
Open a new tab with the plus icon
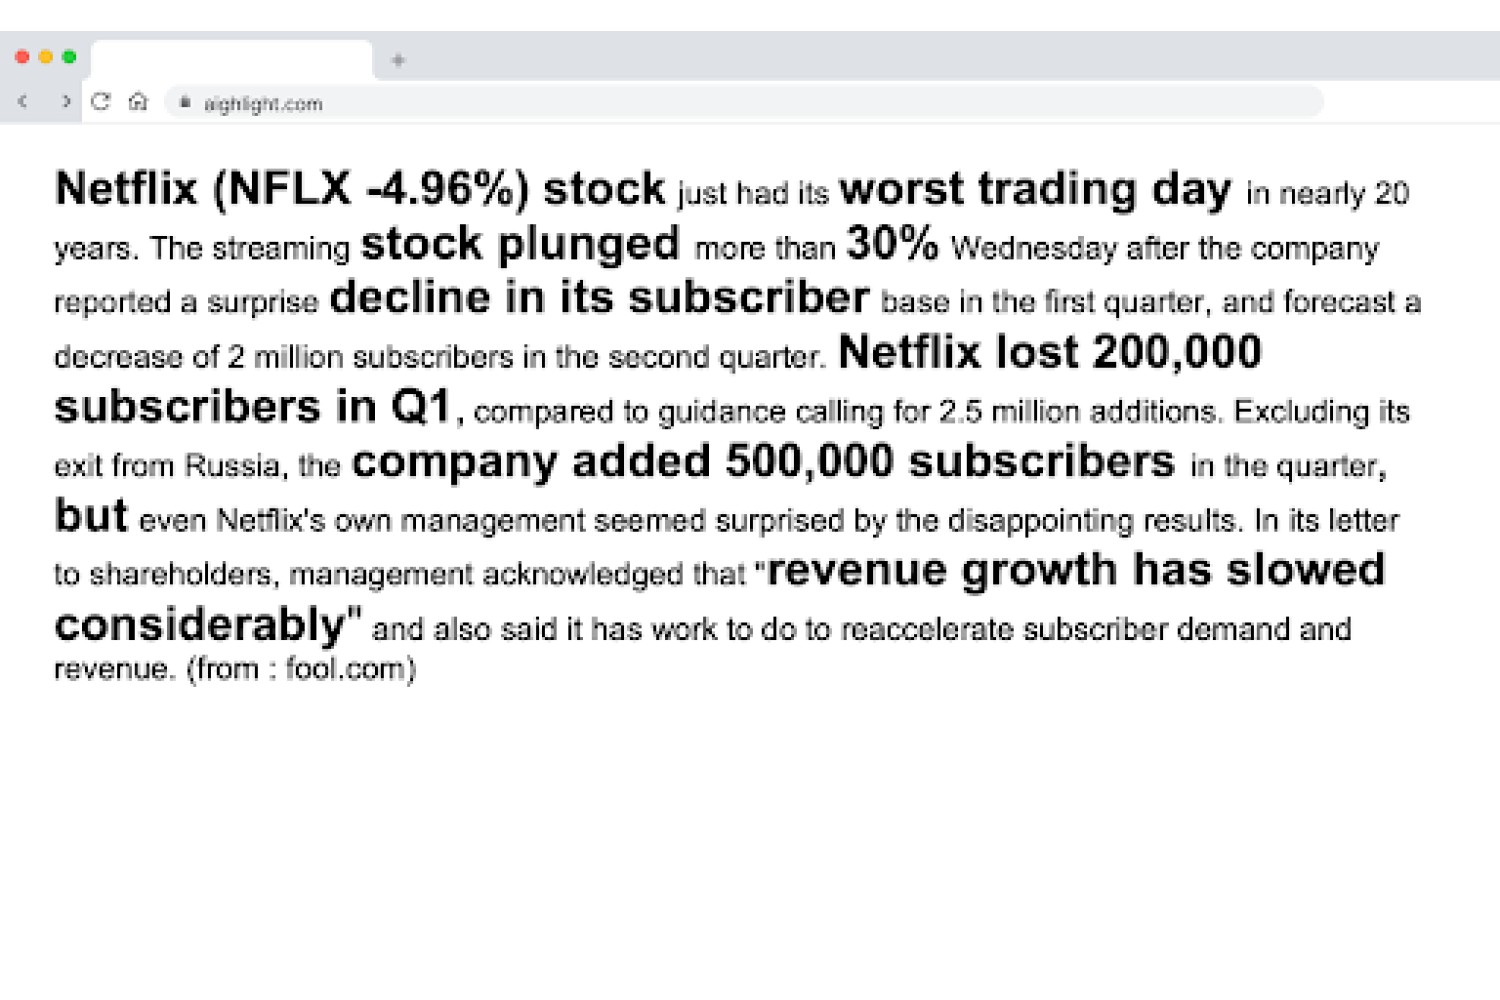click(x=398, y=60)
